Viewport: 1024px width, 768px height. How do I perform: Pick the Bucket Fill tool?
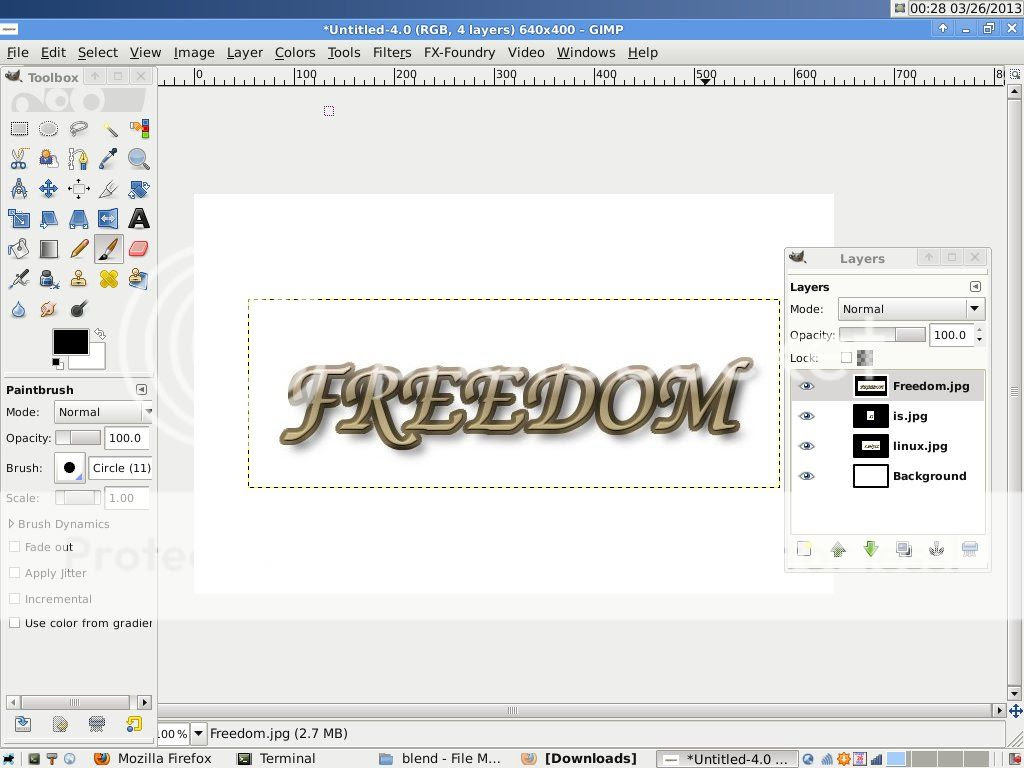[19, 249]
